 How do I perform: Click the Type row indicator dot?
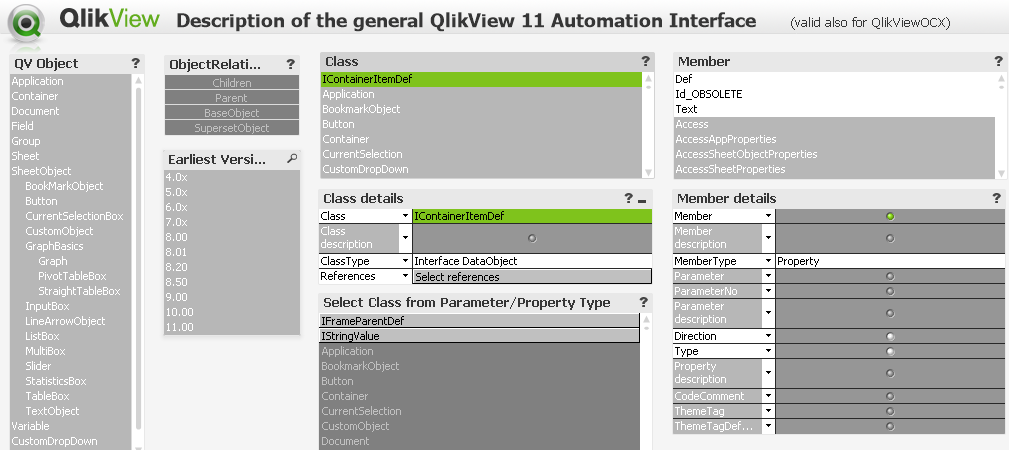890,352
